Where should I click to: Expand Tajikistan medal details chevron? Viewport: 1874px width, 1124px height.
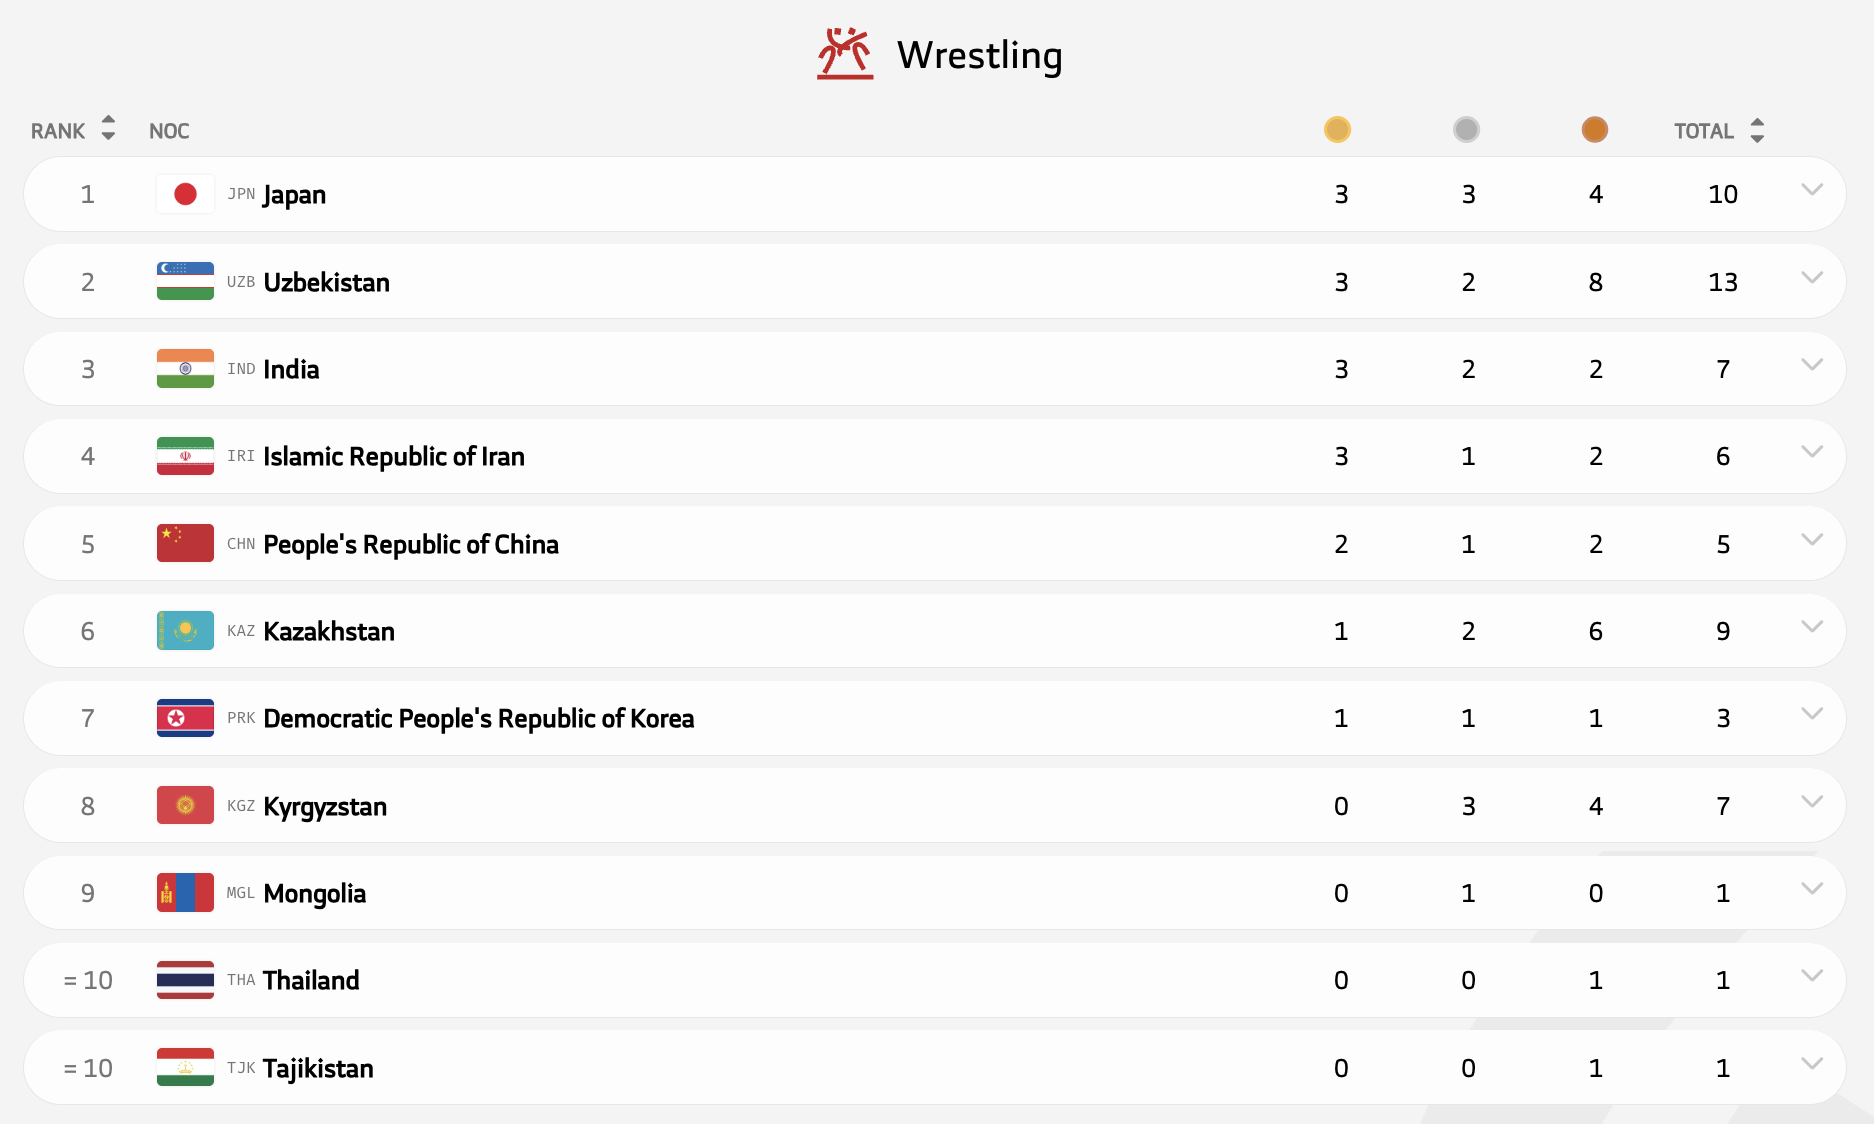(1811, 1064)
